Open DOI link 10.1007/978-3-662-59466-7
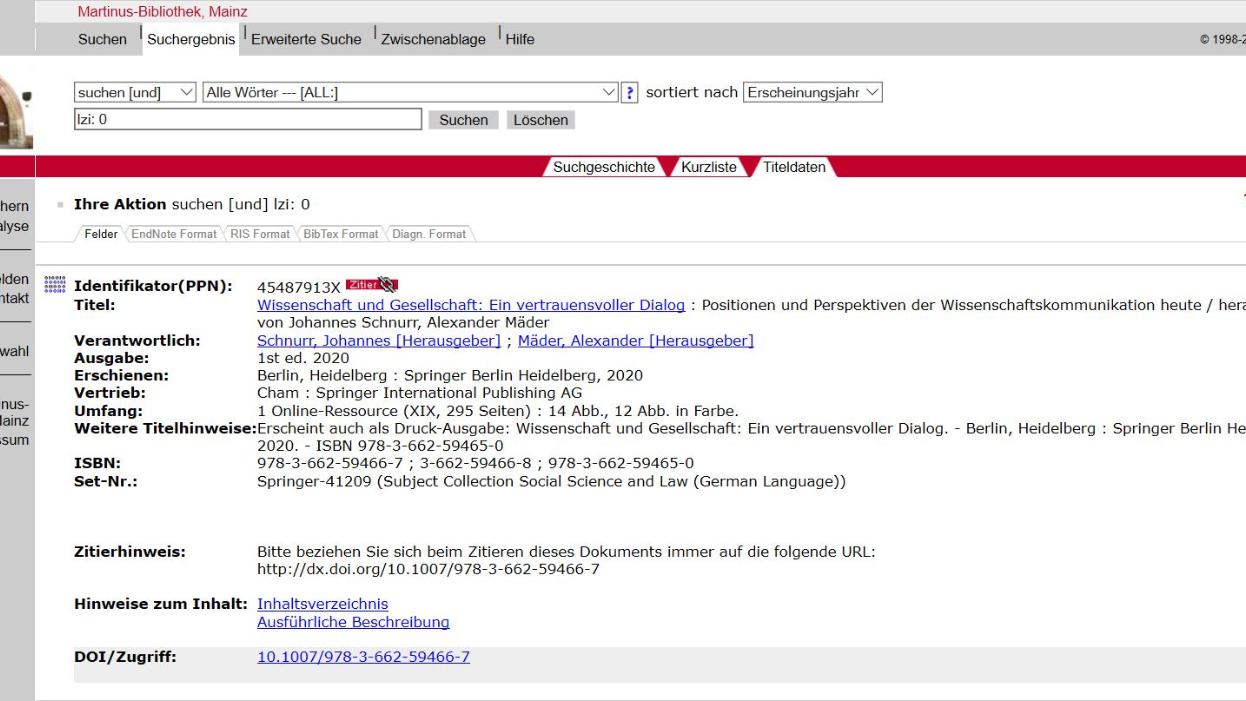 pyautogui.click(x=364, y=657)
